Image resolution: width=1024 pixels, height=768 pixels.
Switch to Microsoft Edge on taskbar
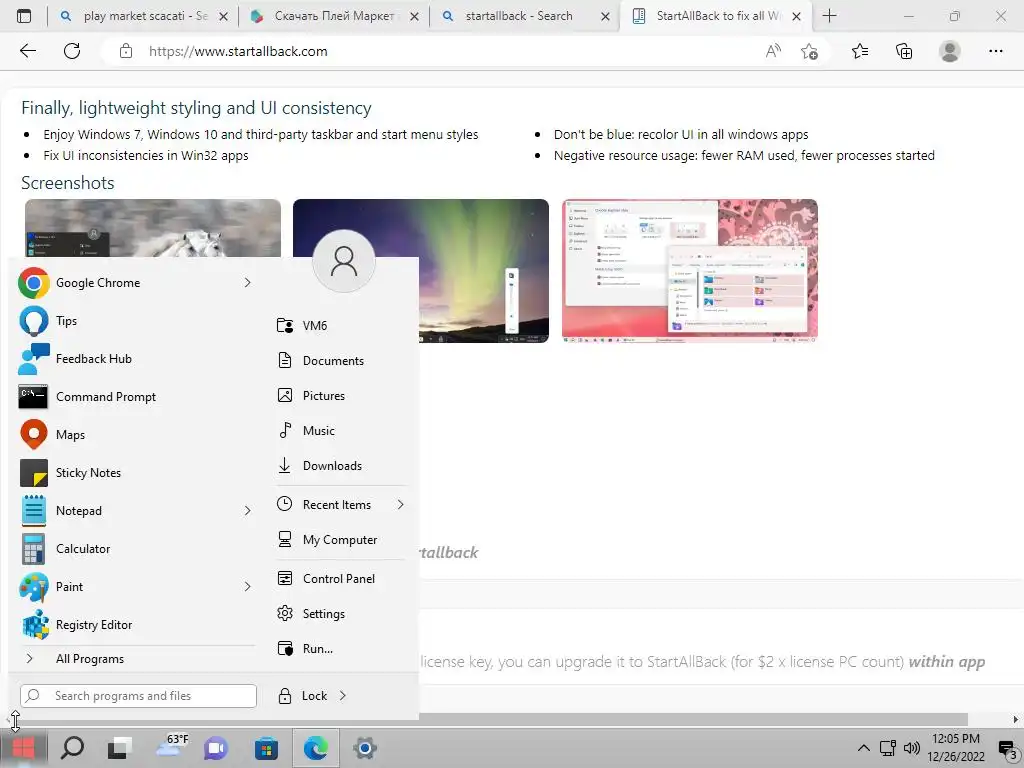(x=315, y=748)
